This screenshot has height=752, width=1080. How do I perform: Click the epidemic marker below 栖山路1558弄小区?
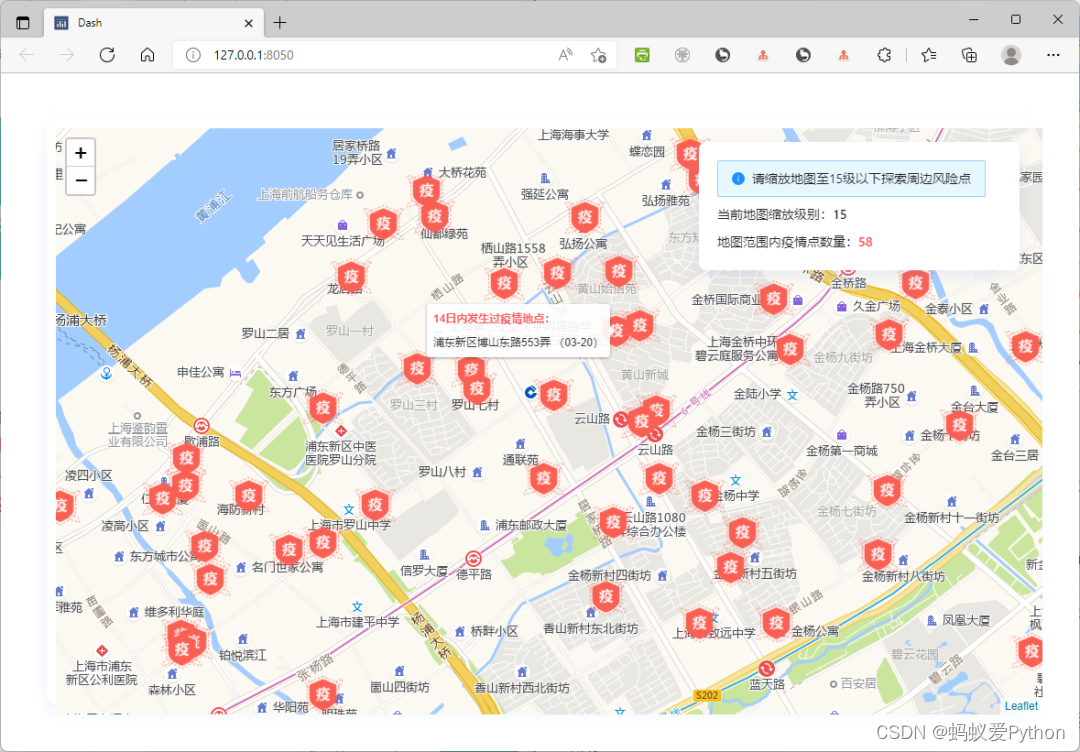[504, 283]
